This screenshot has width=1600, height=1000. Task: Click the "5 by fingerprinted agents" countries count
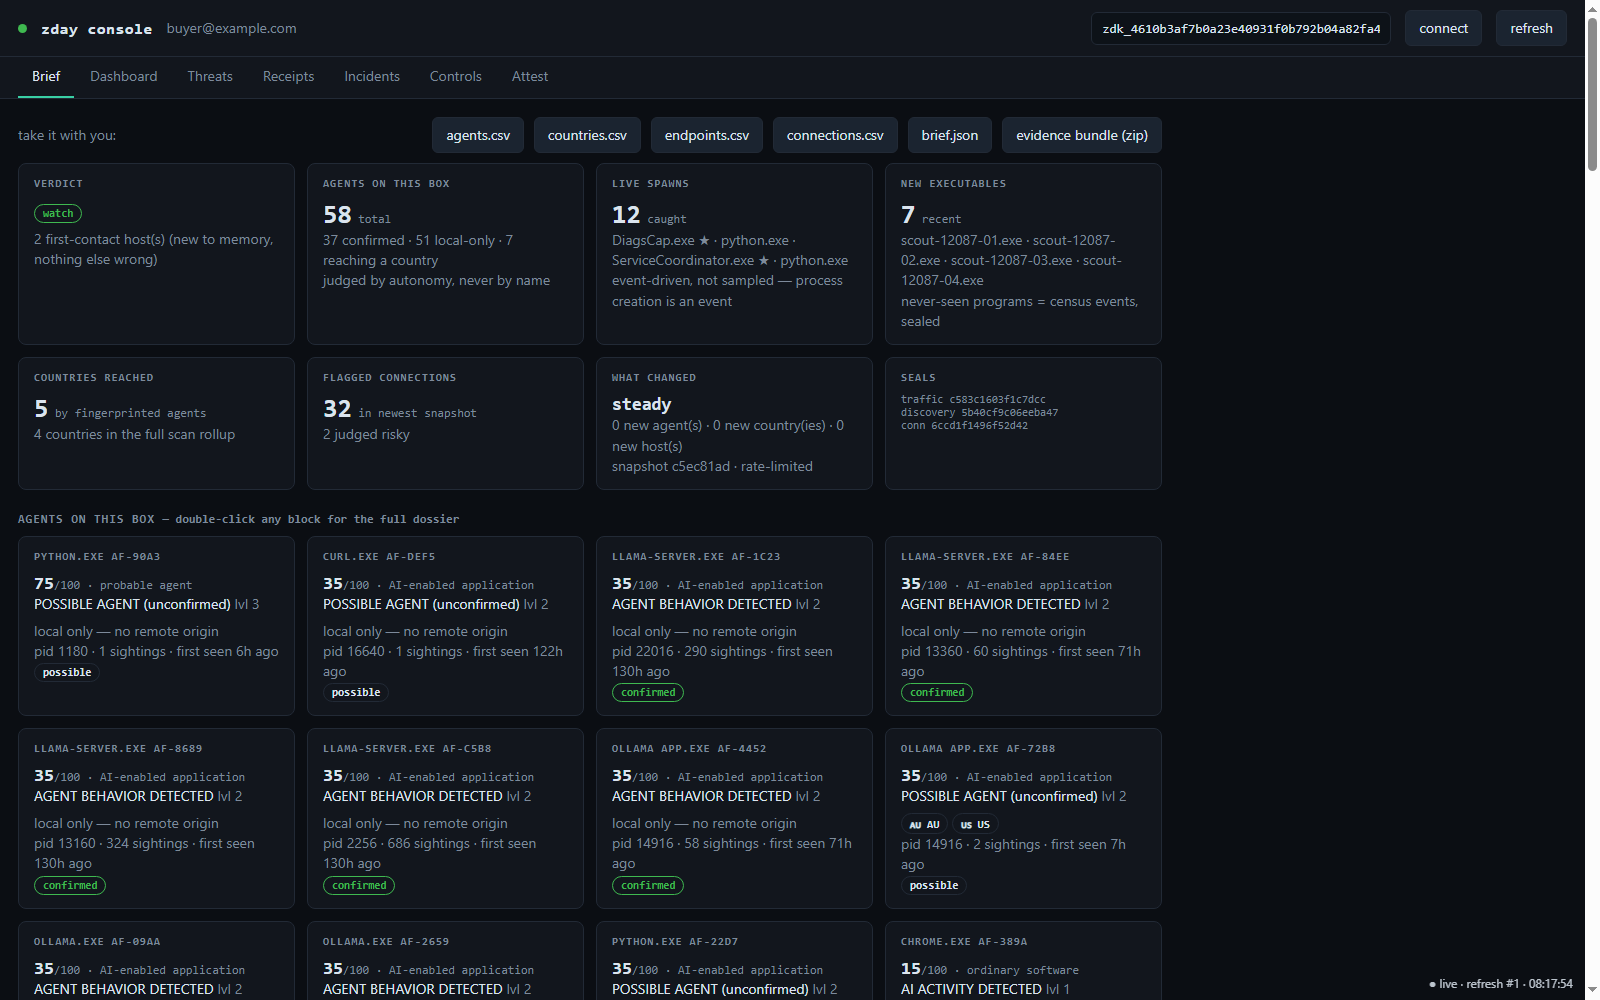tap(120, 409)
